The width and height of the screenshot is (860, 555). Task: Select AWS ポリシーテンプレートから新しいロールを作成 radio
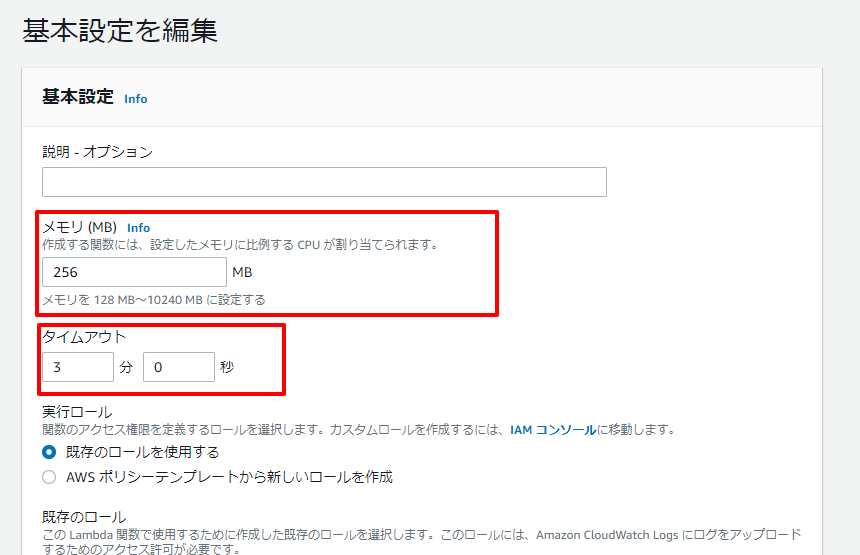[49, 477]
